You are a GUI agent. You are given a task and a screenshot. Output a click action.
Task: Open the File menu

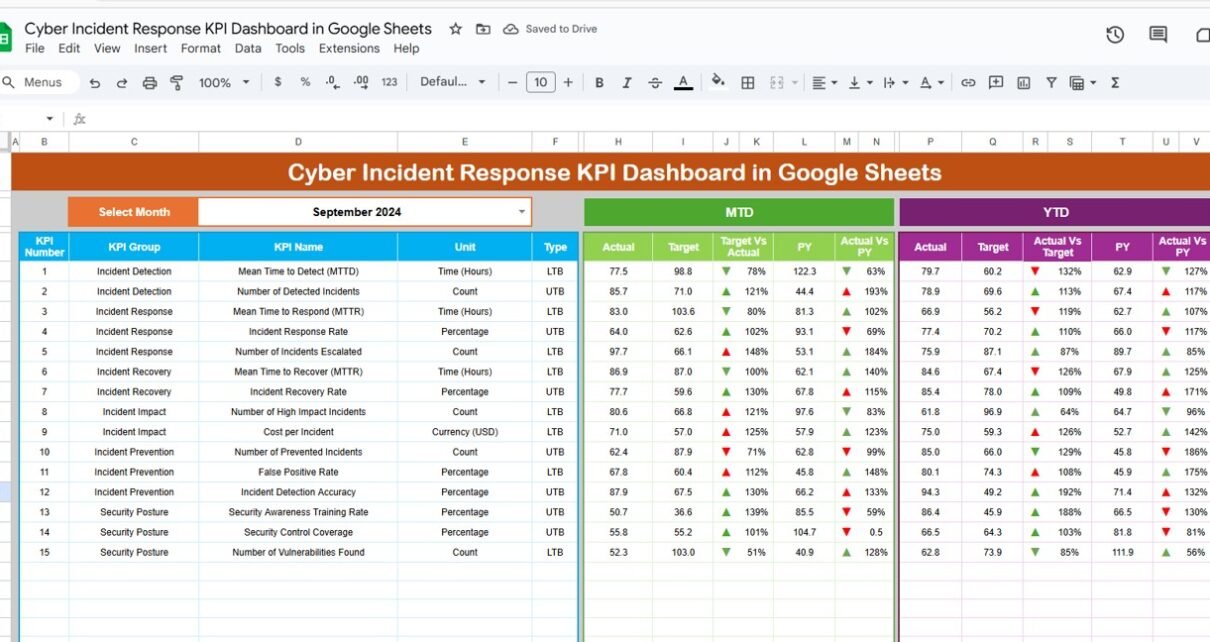tap(35, 48)
